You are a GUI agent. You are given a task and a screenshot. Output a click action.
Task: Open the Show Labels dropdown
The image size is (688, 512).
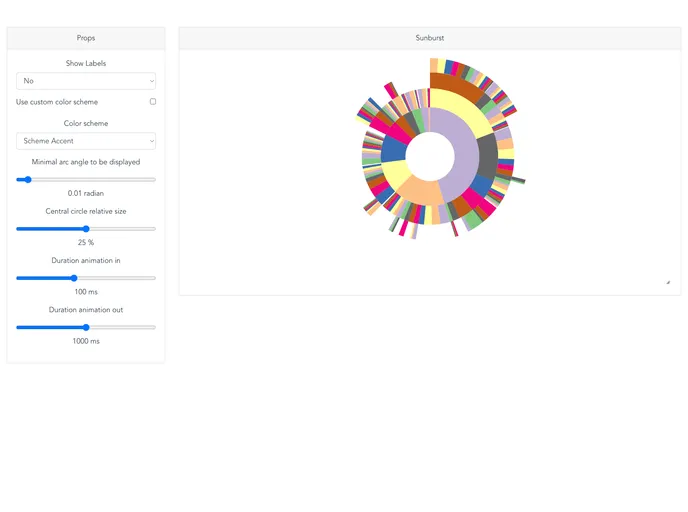[86, 81]
